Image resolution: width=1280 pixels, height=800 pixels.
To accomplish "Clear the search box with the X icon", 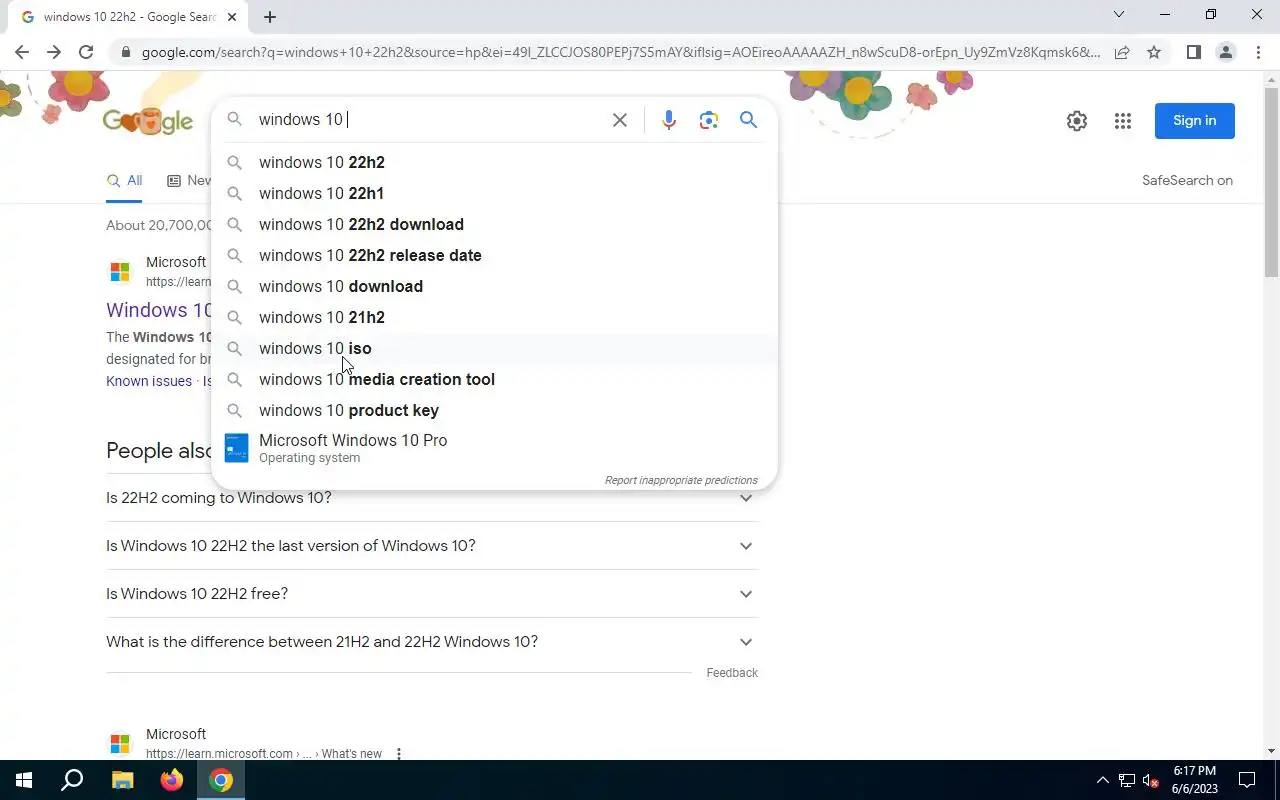I will [x=620, y=120].
